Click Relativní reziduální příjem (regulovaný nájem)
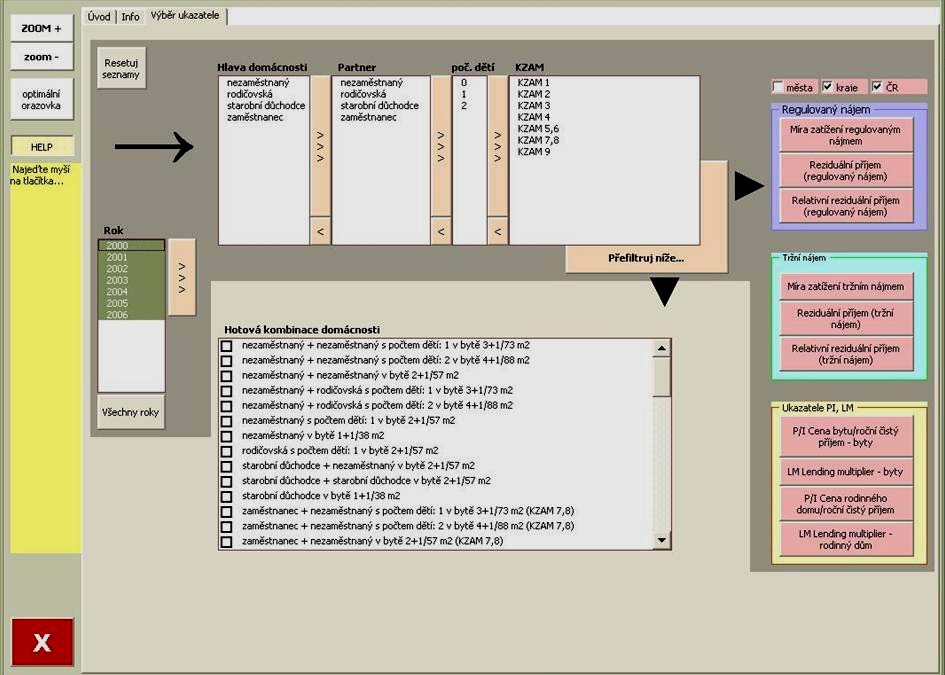The image size is (945, 675). tap(846, 206)
